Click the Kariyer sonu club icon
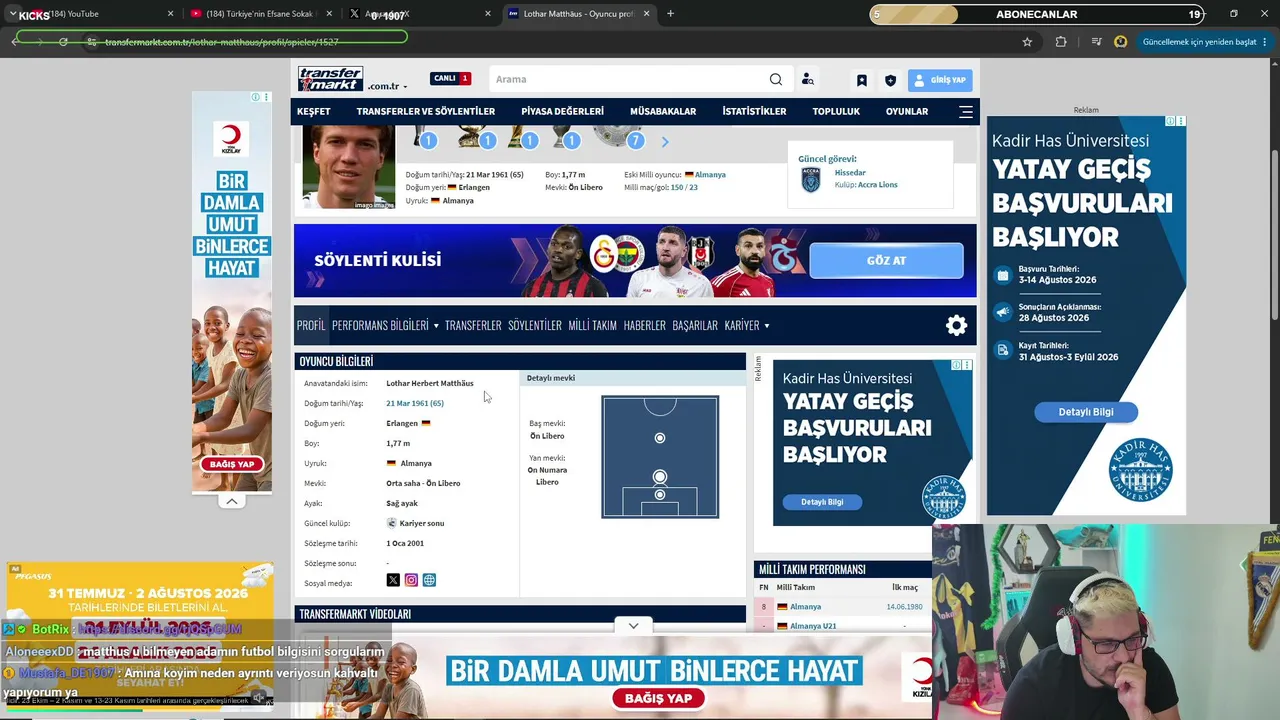The height and width of the screenshot is (720, 1280). pyautogui.click(x=392, y=523)
